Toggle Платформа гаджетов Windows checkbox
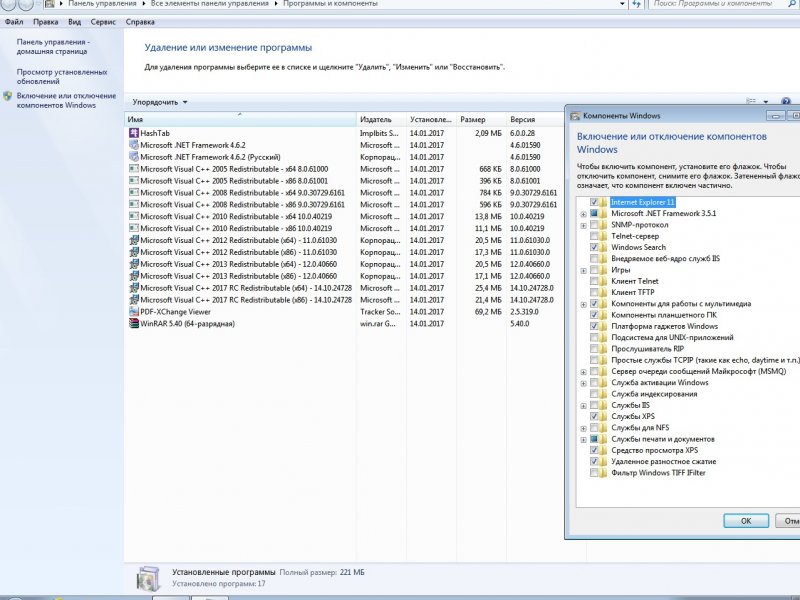Image resolution: width=800 pixels, height=600 pixels. point(594,326)
